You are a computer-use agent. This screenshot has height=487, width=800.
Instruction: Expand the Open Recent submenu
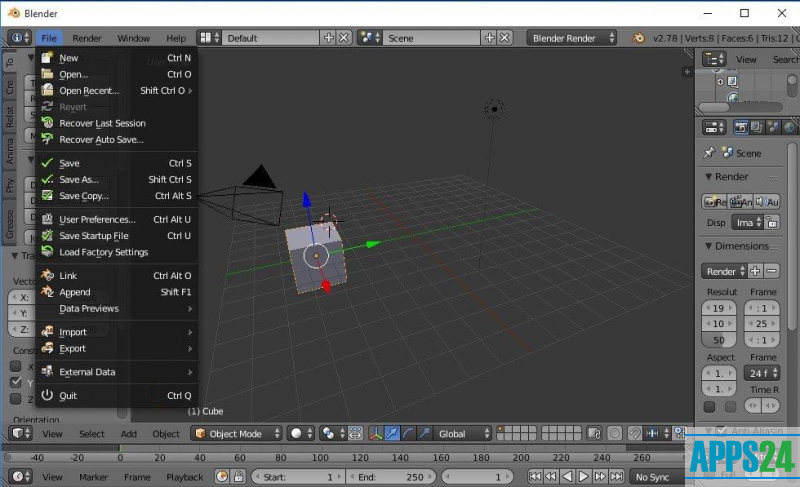point(116,91)
